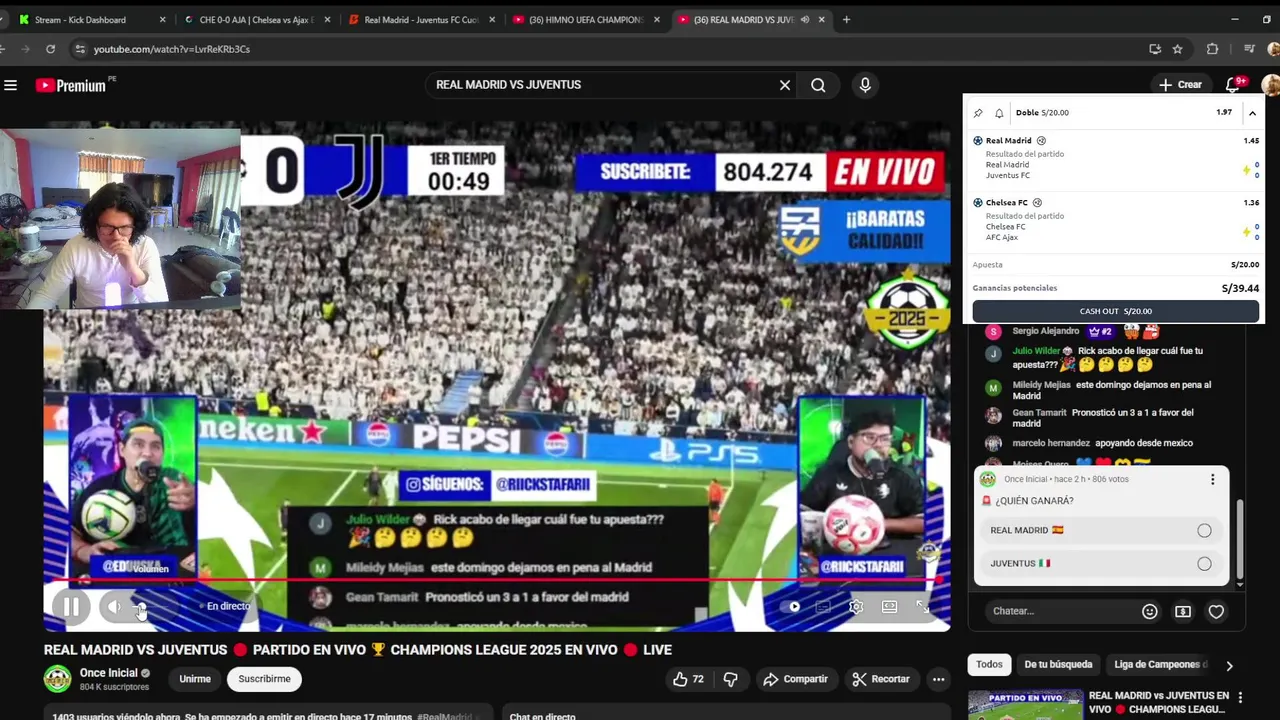Open video settings gear

point(856,606)
